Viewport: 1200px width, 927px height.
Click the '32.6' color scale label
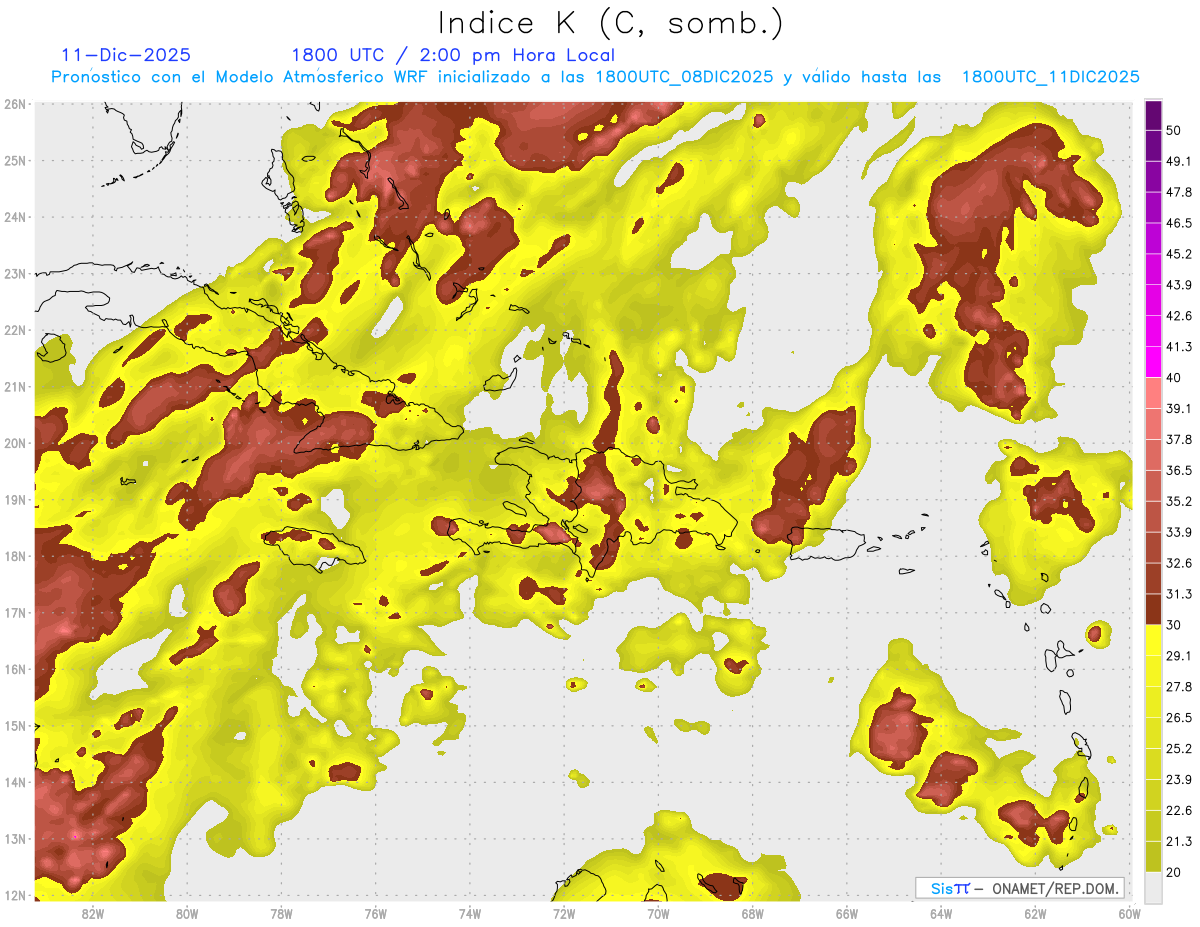click(1179, 564)
